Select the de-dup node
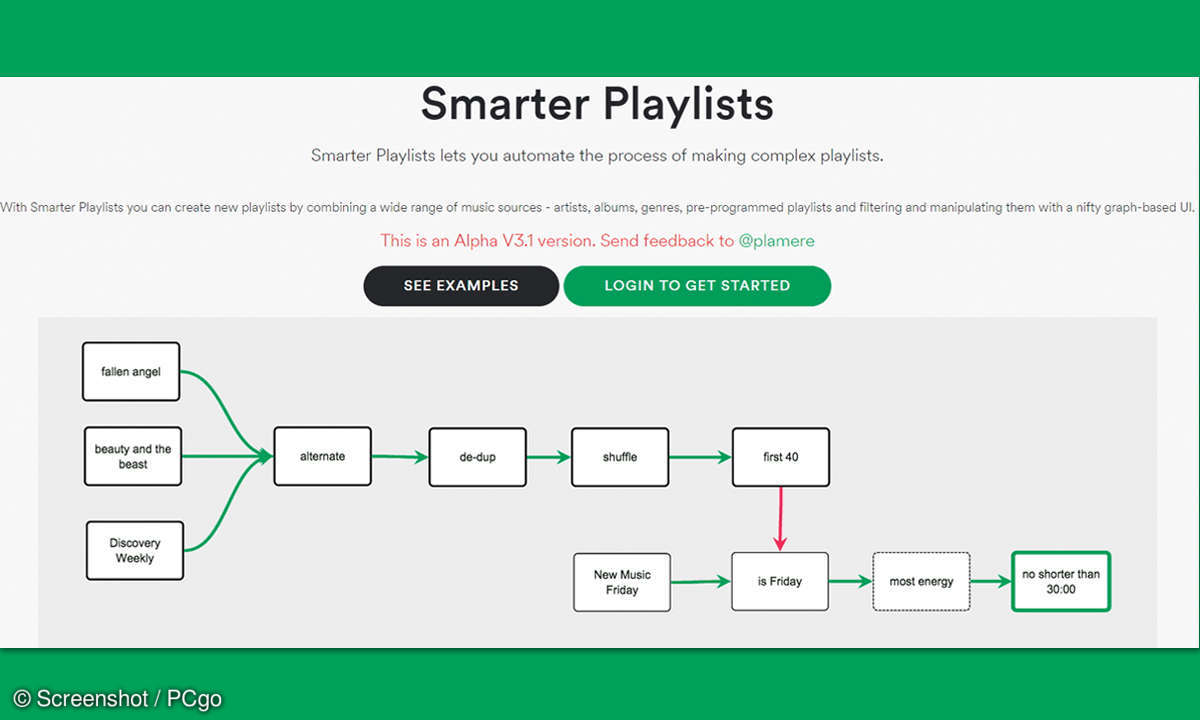 [x=477, y=458]
